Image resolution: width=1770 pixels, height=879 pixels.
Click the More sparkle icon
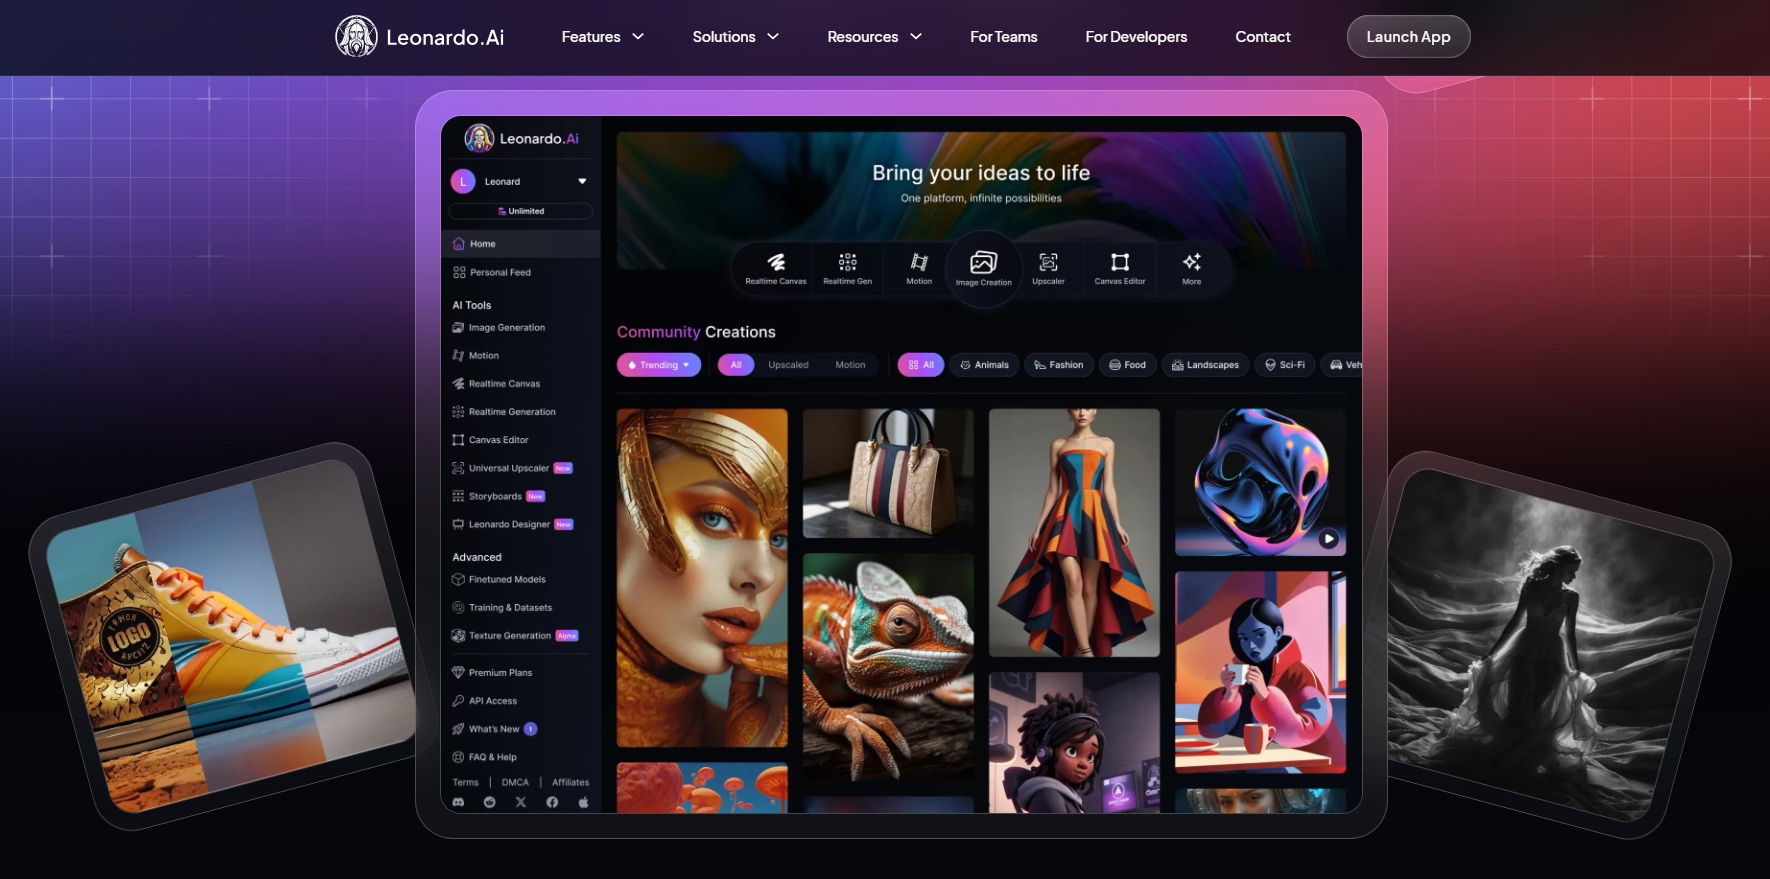tap(1191, 263)
